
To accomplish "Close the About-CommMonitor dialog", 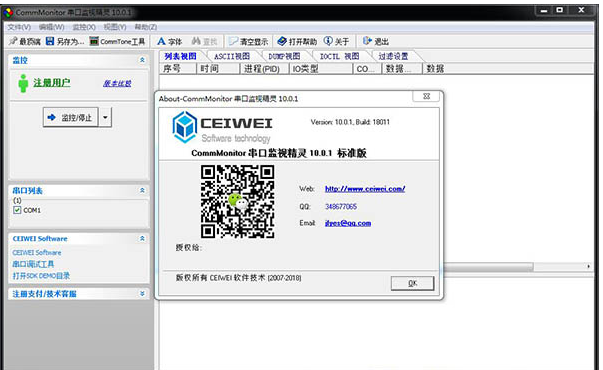I will coord(426,96).
